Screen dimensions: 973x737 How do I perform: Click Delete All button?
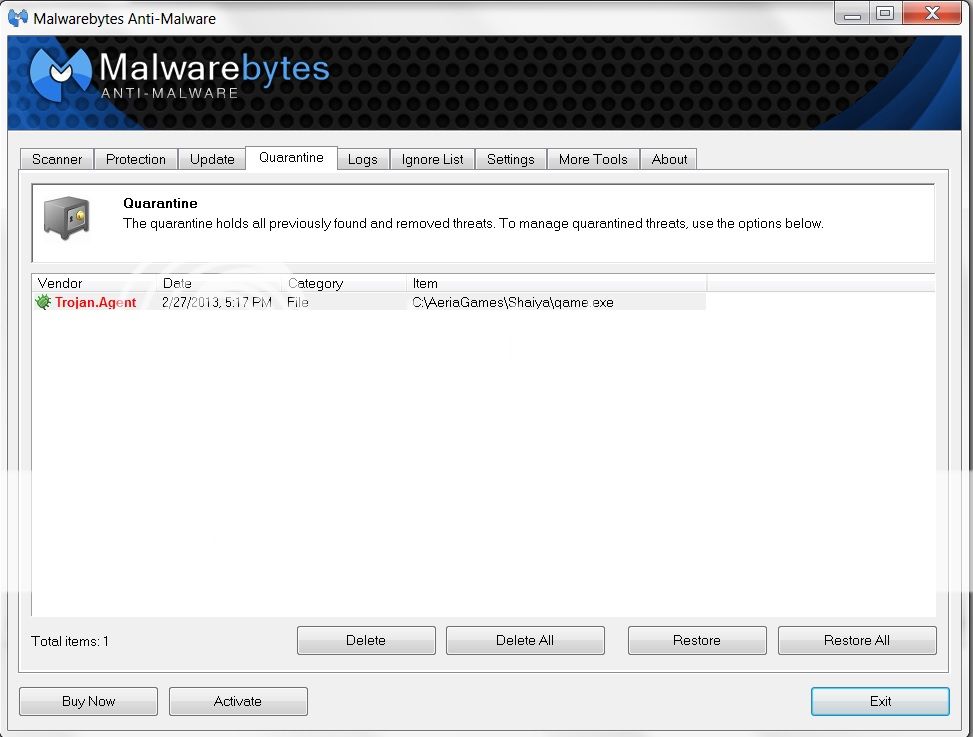(x=525, y=640)
